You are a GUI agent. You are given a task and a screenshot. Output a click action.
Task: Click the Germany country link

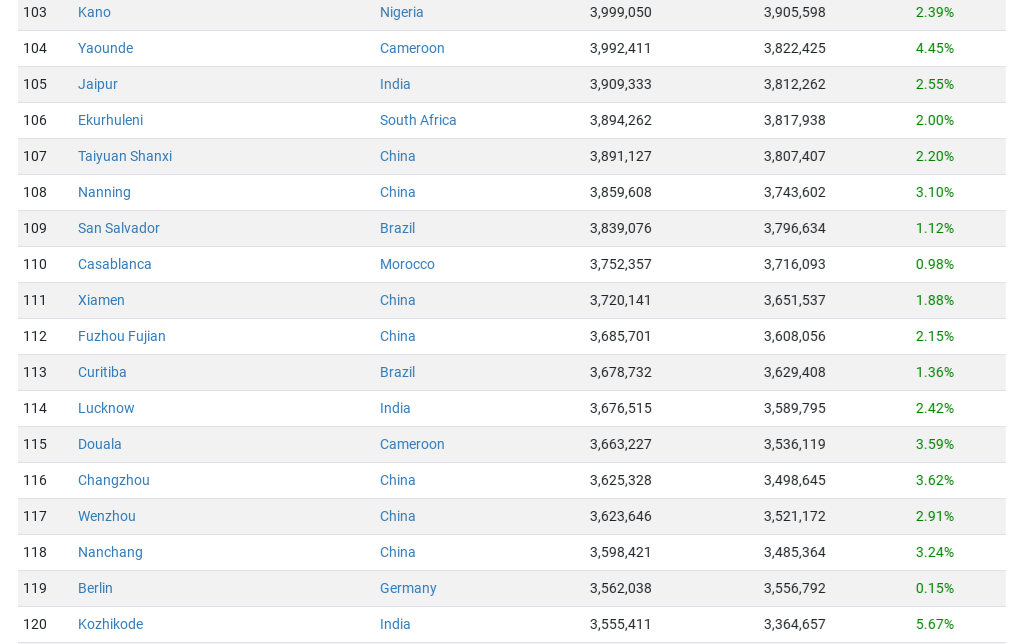click(x=408, y=588)
